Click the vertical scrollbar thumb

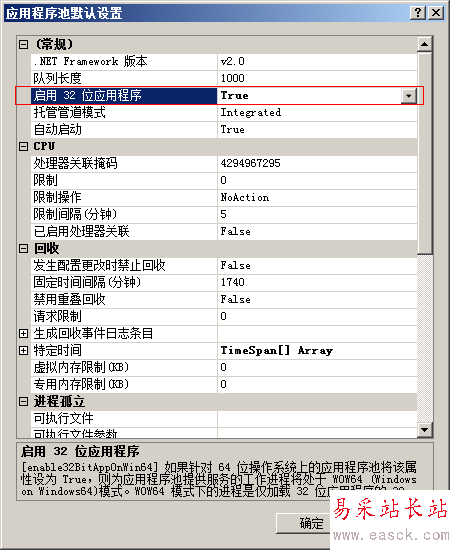(425, 153)
